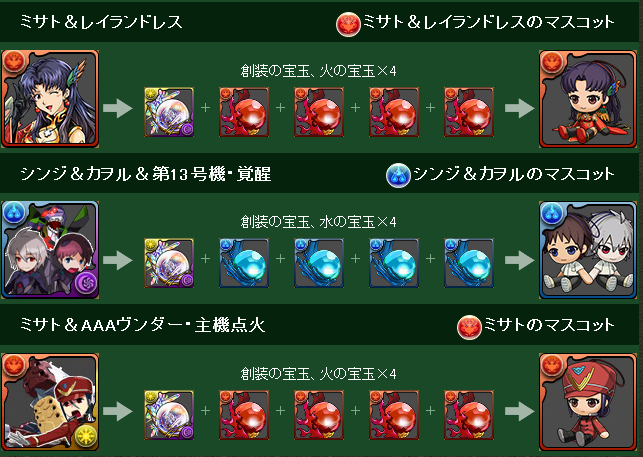The image size is (643, 457).
Task: Click the second blue 水の宝玉 orb
Action: [319, 263]
